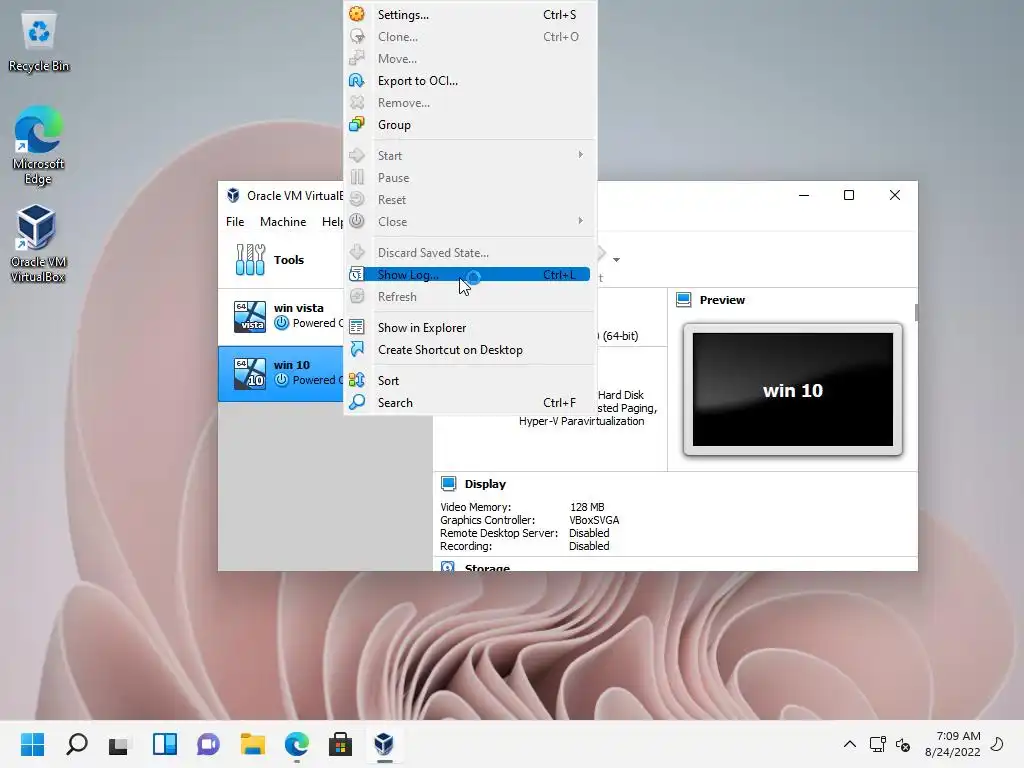1024x768 pixels.
Task: Open Settings from the context menu
Action: (470, 14)
